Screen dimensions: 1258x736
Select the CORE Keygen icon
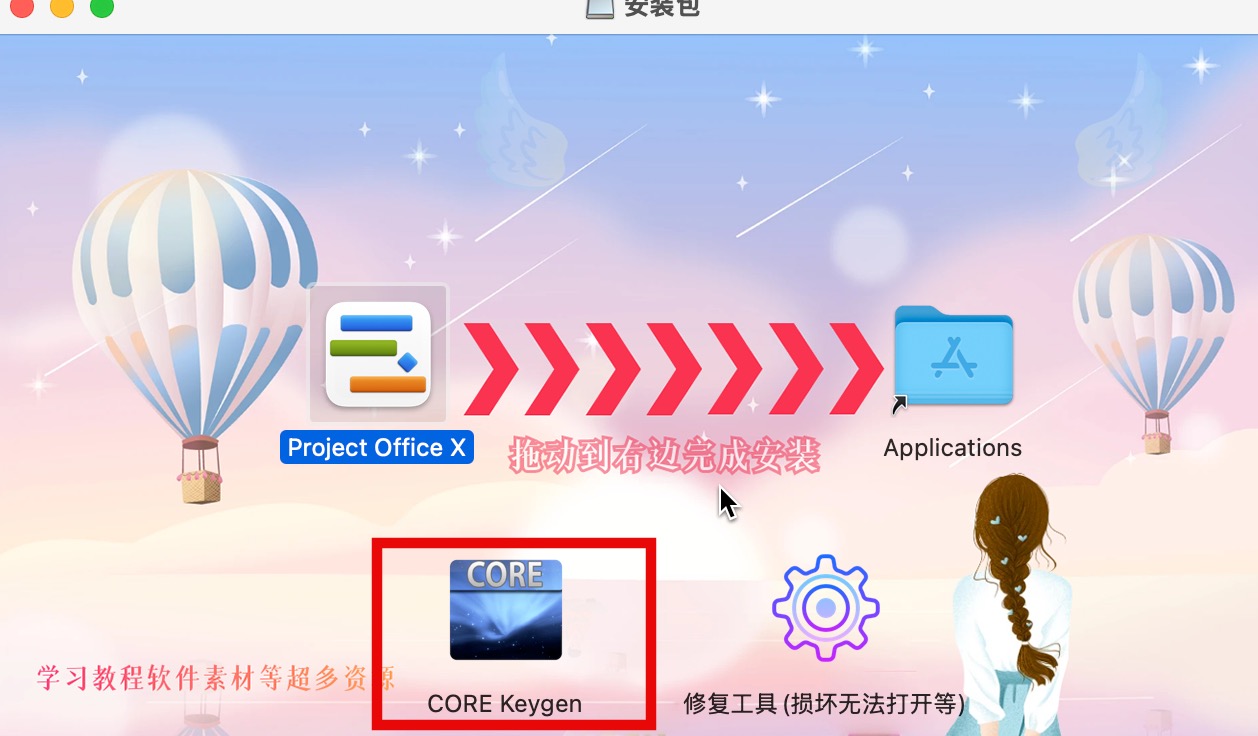[506, 609]
